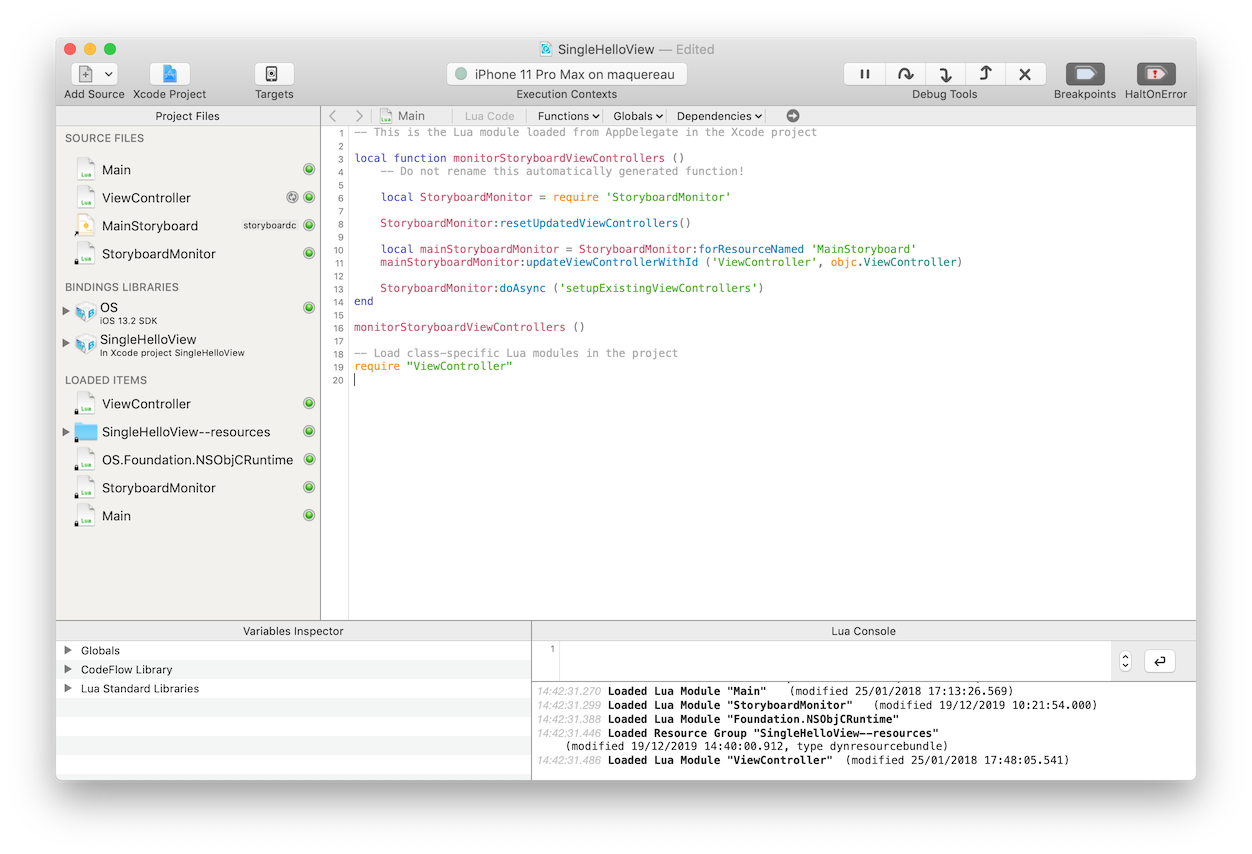Toggle green status dot for Main source file
1252x854 pixels.
tap(309, 170)
